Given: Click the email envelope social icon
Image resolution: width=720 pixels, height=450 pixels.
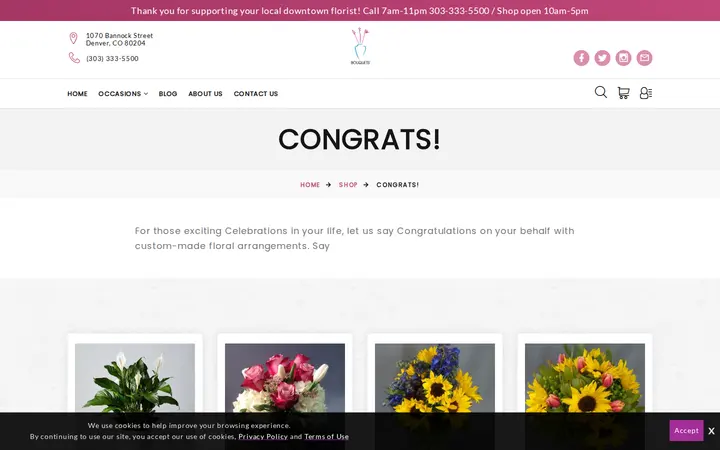Looking at the screenshot, I should (x=644, y=58).
